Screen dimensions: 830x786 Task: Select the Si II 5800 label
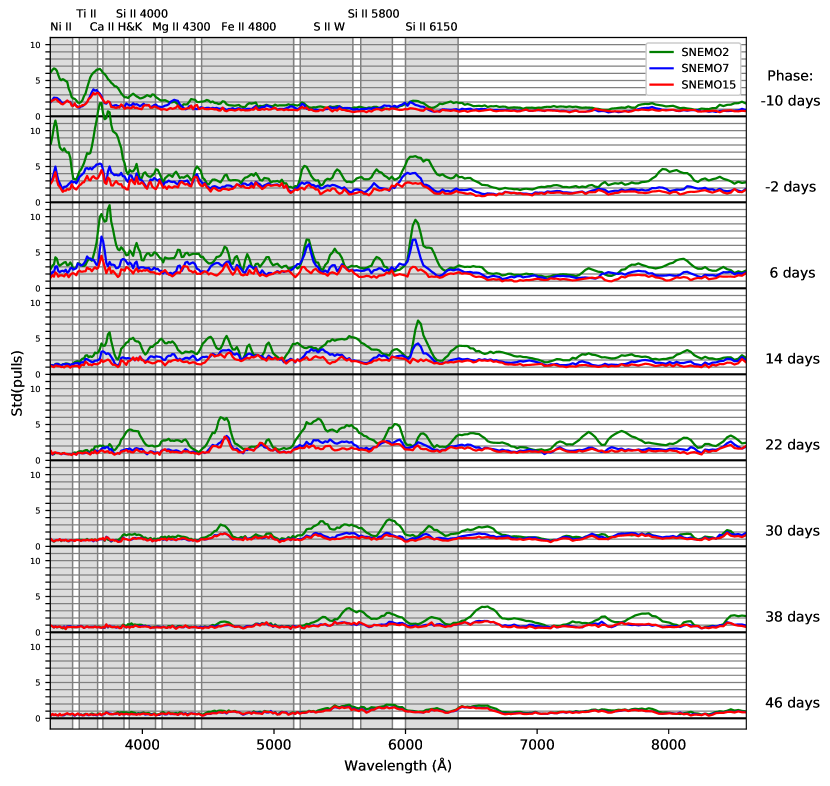coord(373,14)
